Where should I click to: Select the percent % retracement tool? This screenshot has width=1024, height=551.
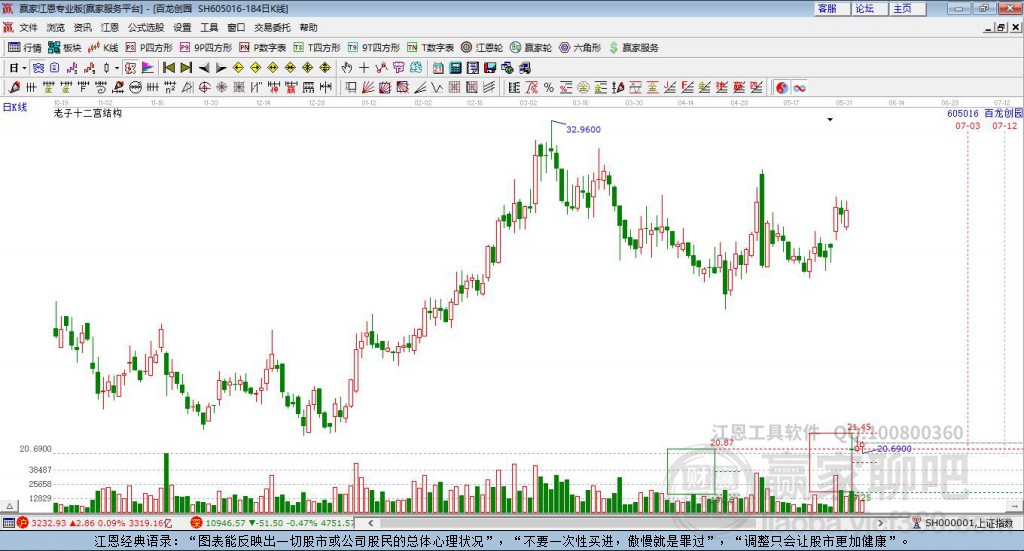[549, 87]
